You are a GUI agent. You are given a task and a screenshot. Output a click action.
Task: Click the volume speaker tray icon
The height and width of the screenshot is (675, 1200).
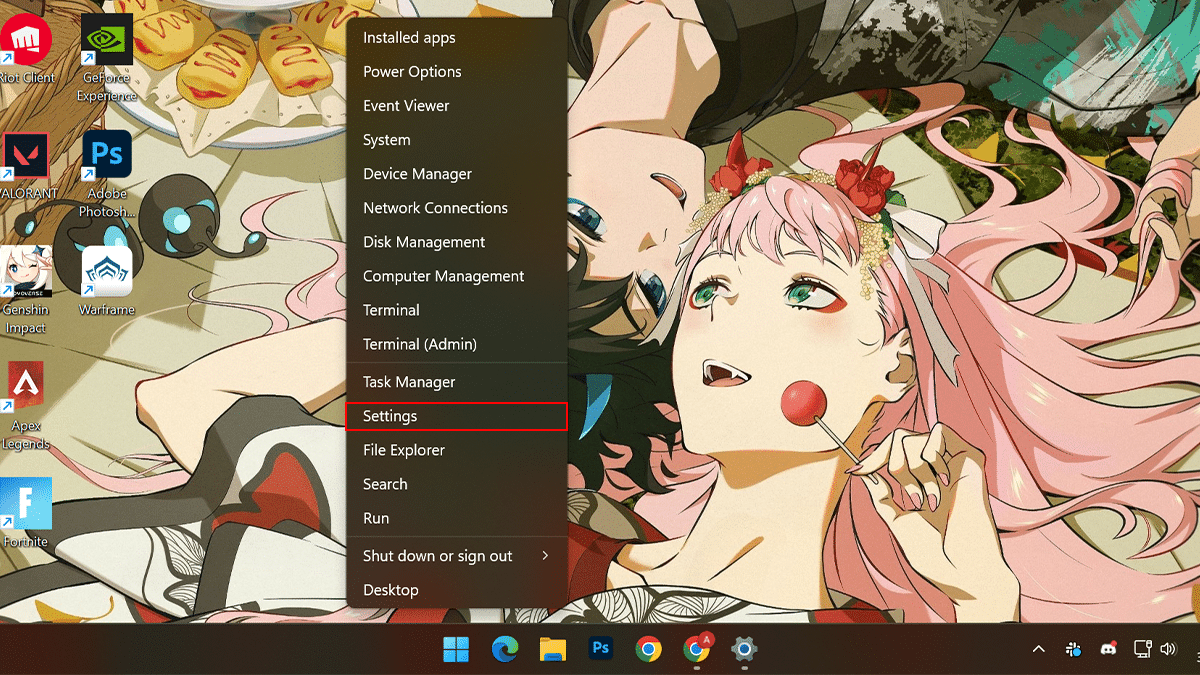pyautogui.click(x=1168, y=649)
